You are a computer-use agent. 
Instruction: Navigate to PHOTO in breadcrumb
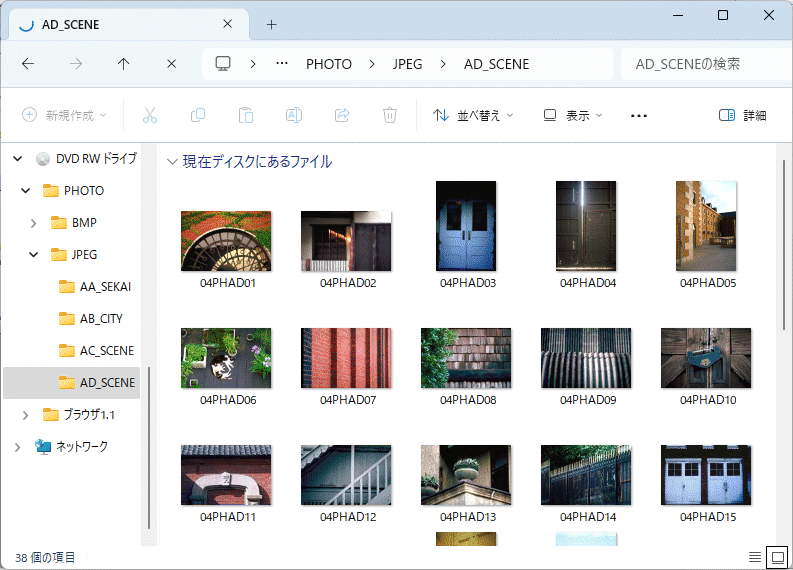coord(329,64)
